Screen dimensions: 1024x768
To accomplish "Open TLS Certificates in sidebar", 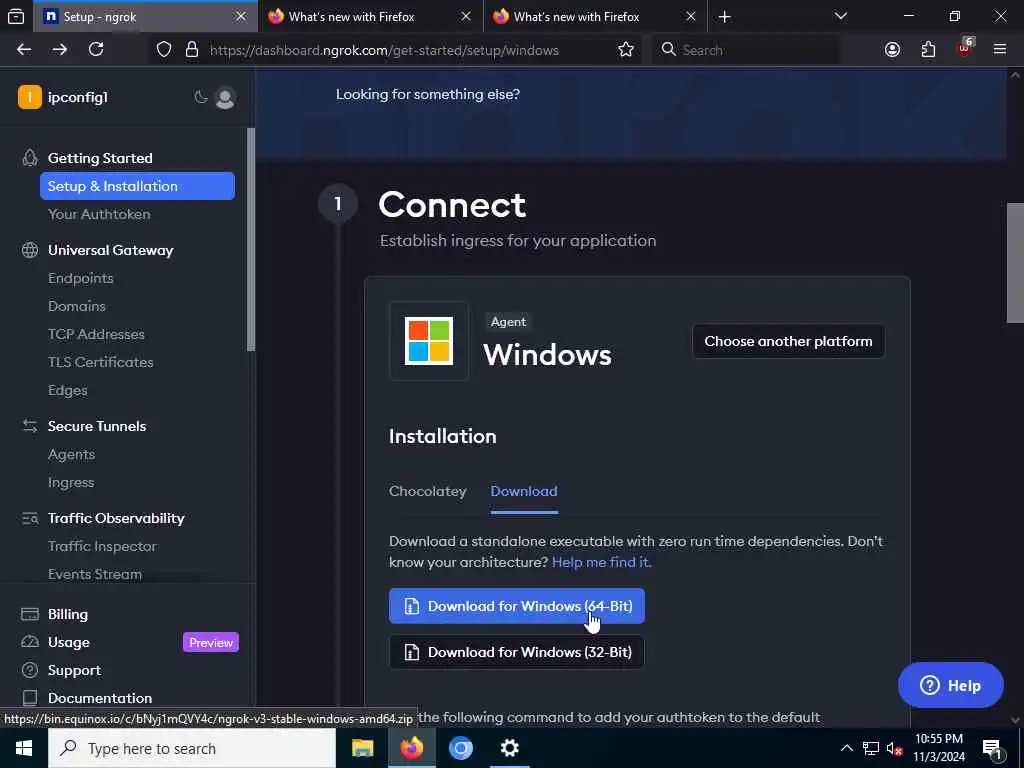I will tap(101, 362).
